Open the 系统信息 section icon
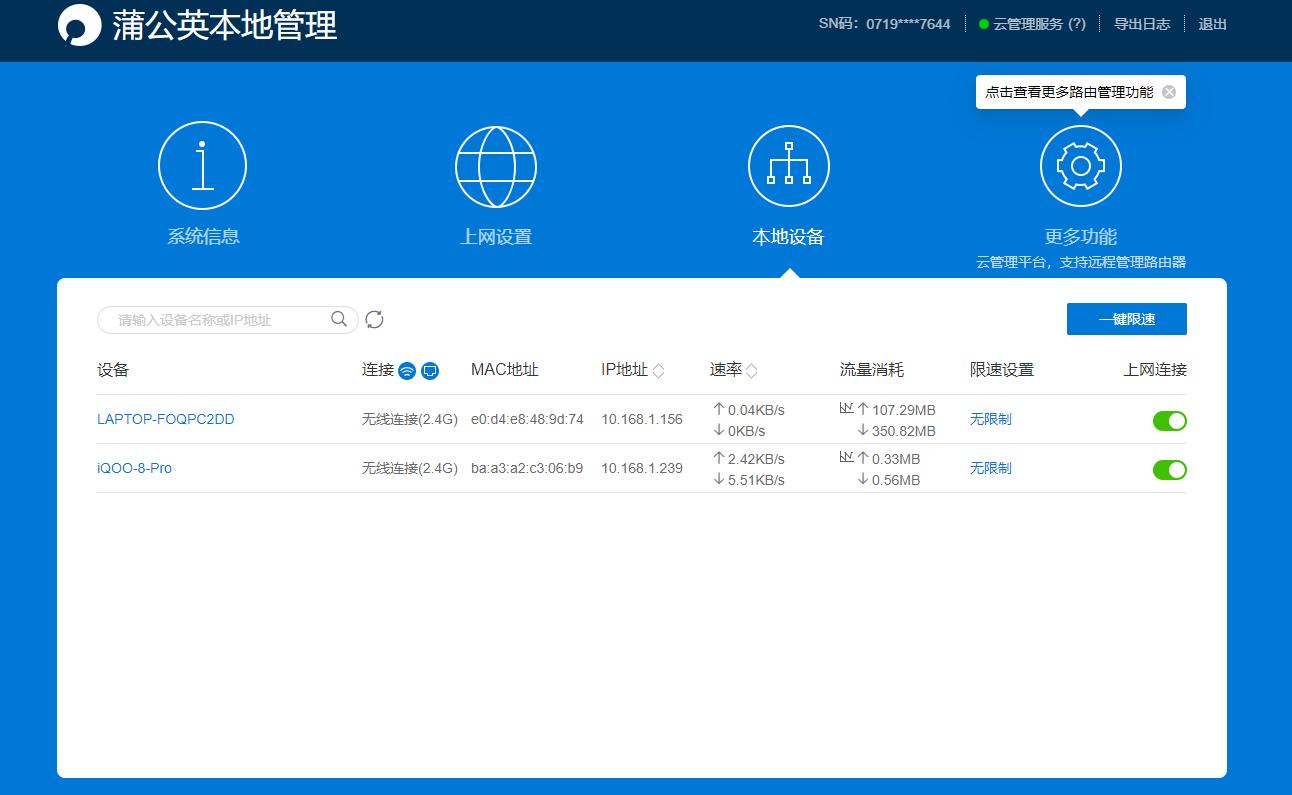Screen dimensions: 1292x795 pyautogui.click(x=202, y=165)
